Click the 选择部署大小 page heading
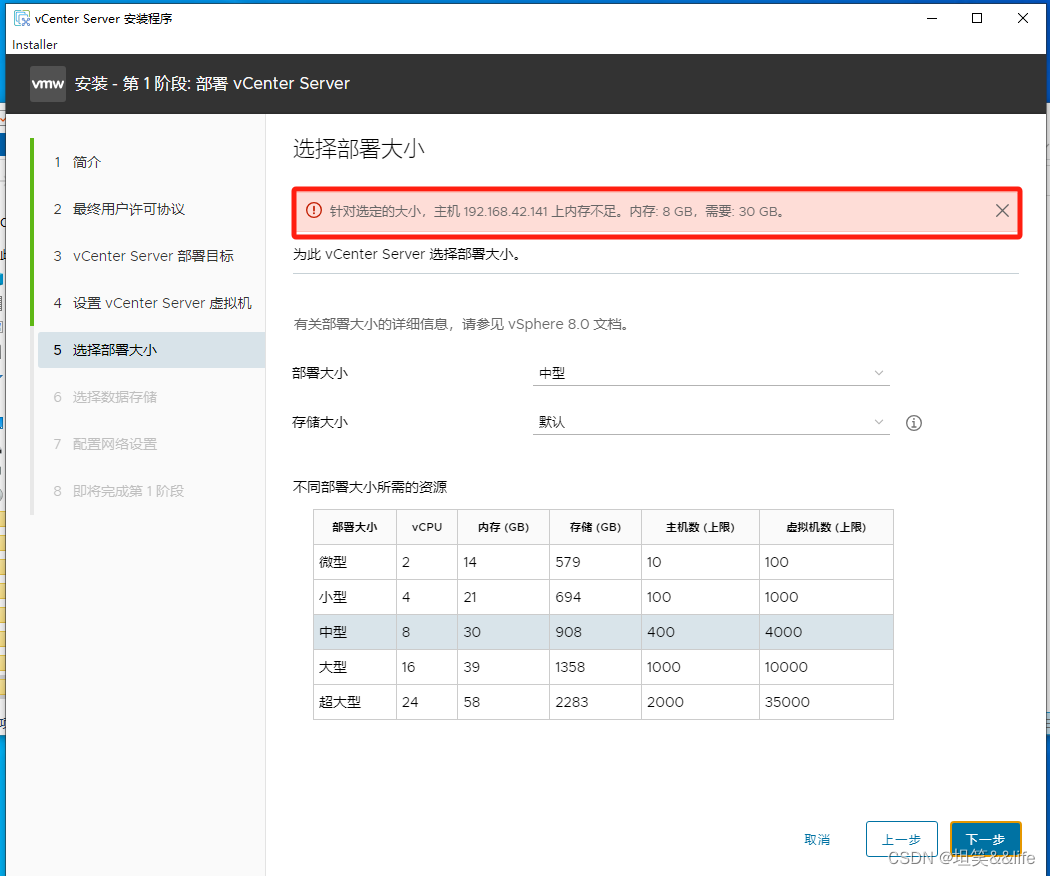 [359, 148]
